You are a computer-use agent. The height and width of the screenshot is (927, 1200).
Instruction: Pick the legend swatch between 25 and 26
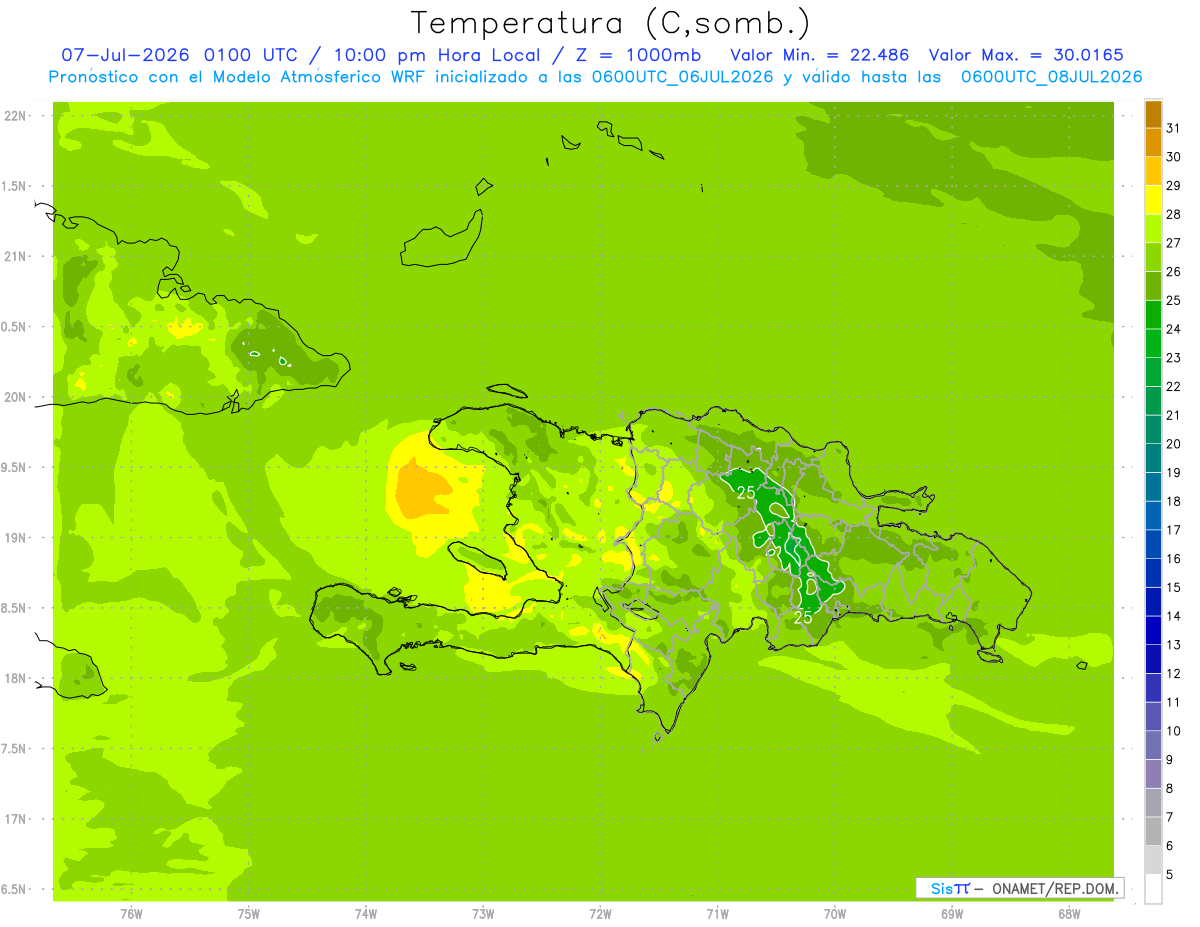click(x=1153, y=286)
